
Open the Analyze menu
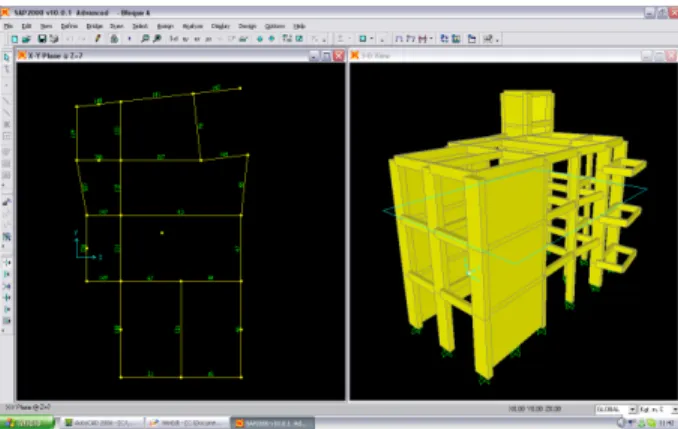coord(192,26)
